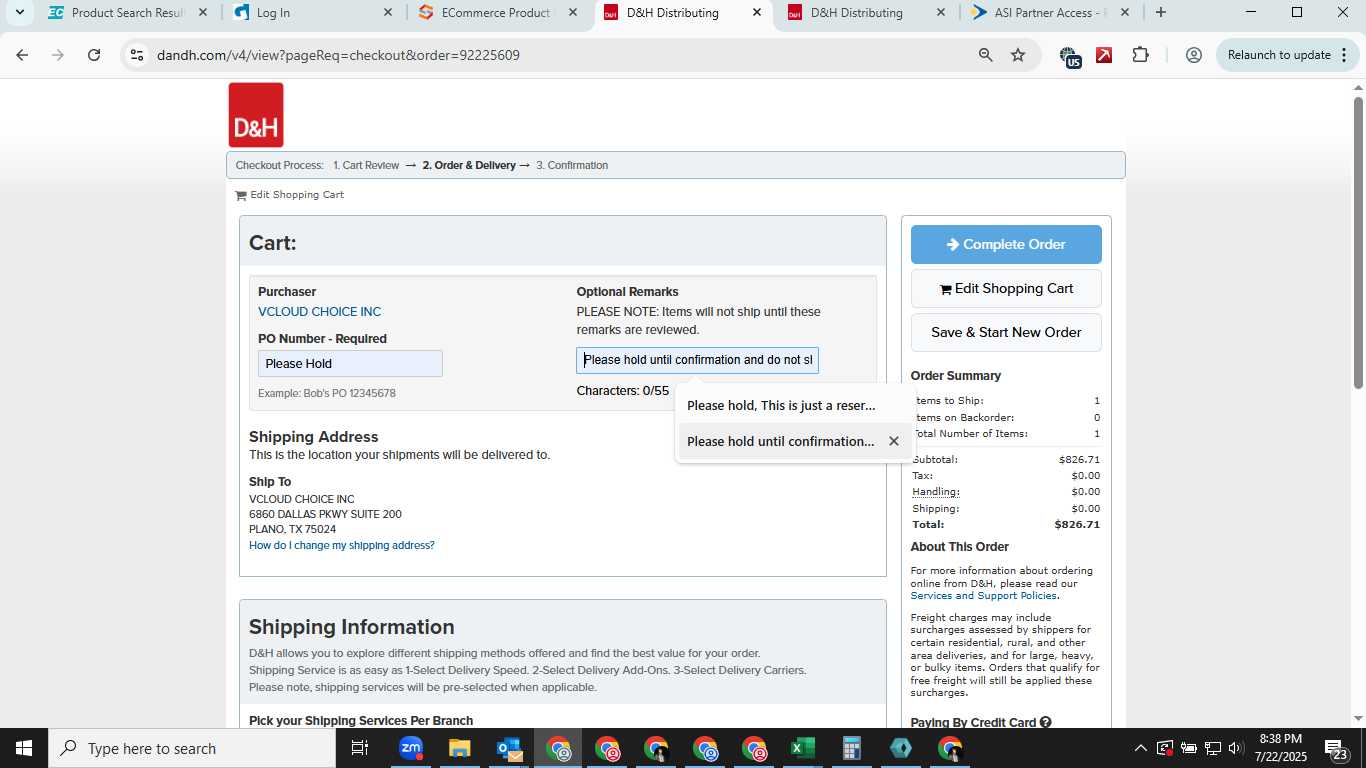Click the red arrow extension icon
1366x768 pixels.
pyautogui.click(x=1104, y=55)
